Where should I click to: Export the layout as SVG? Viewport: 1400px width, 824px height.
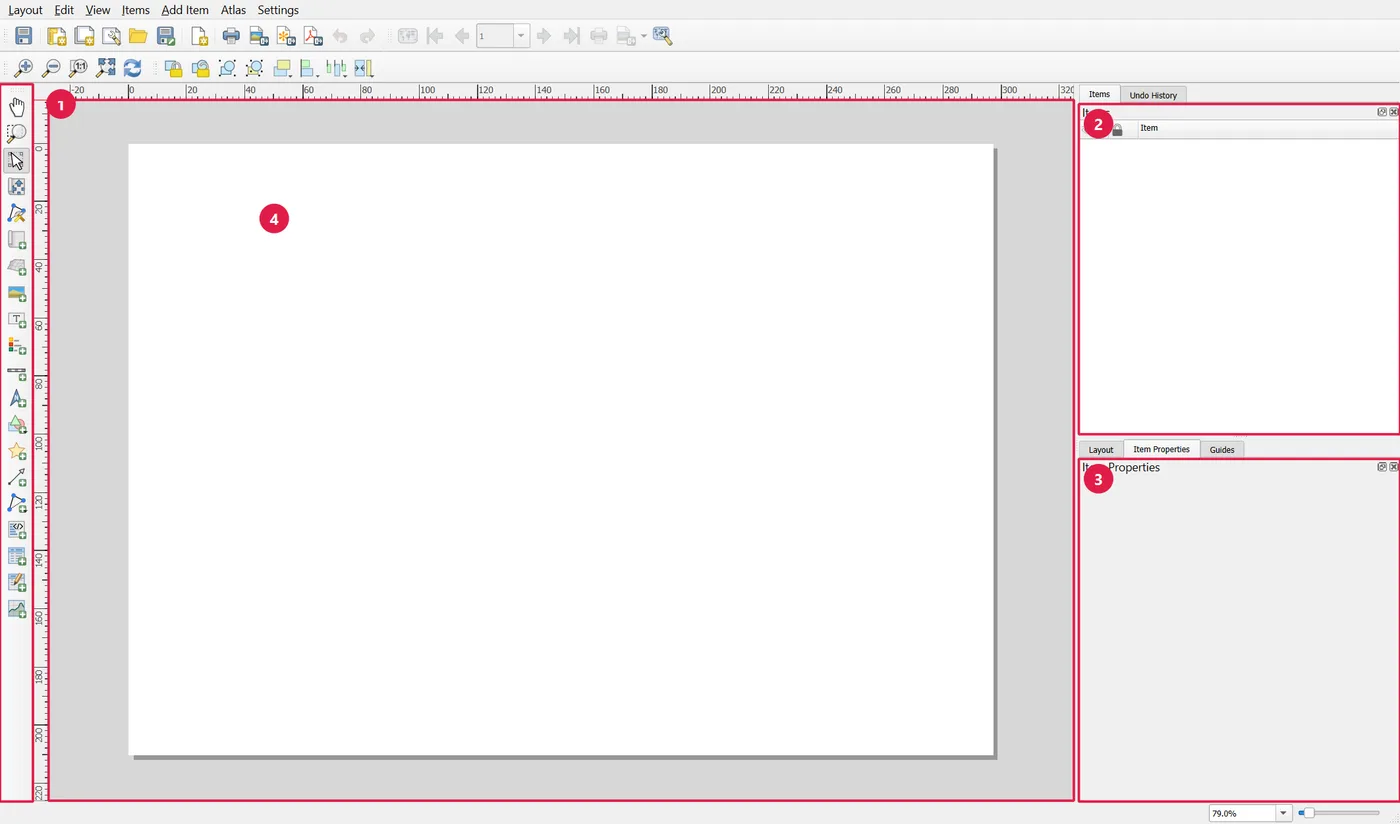coord(286,36)
